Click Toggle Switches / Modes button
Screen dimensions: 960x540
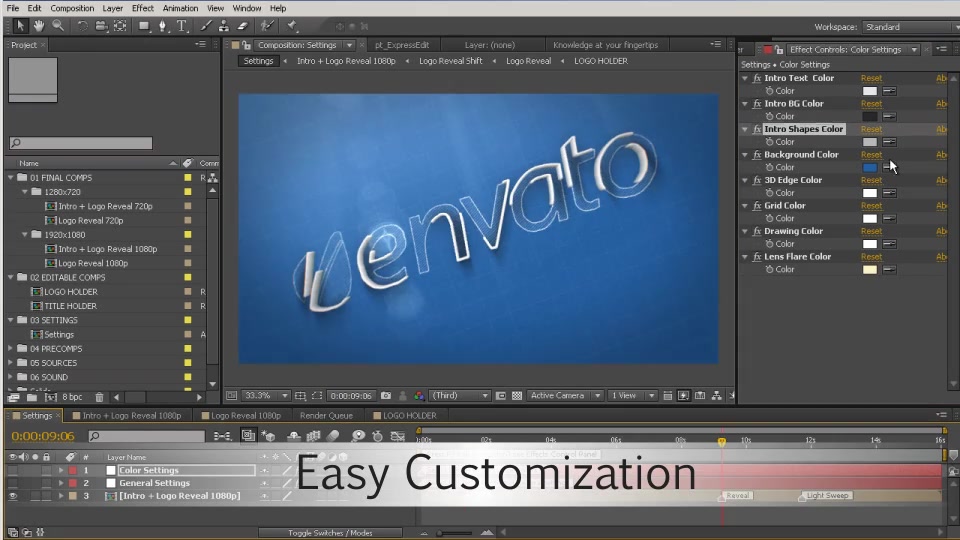click(x=330, y=533)
